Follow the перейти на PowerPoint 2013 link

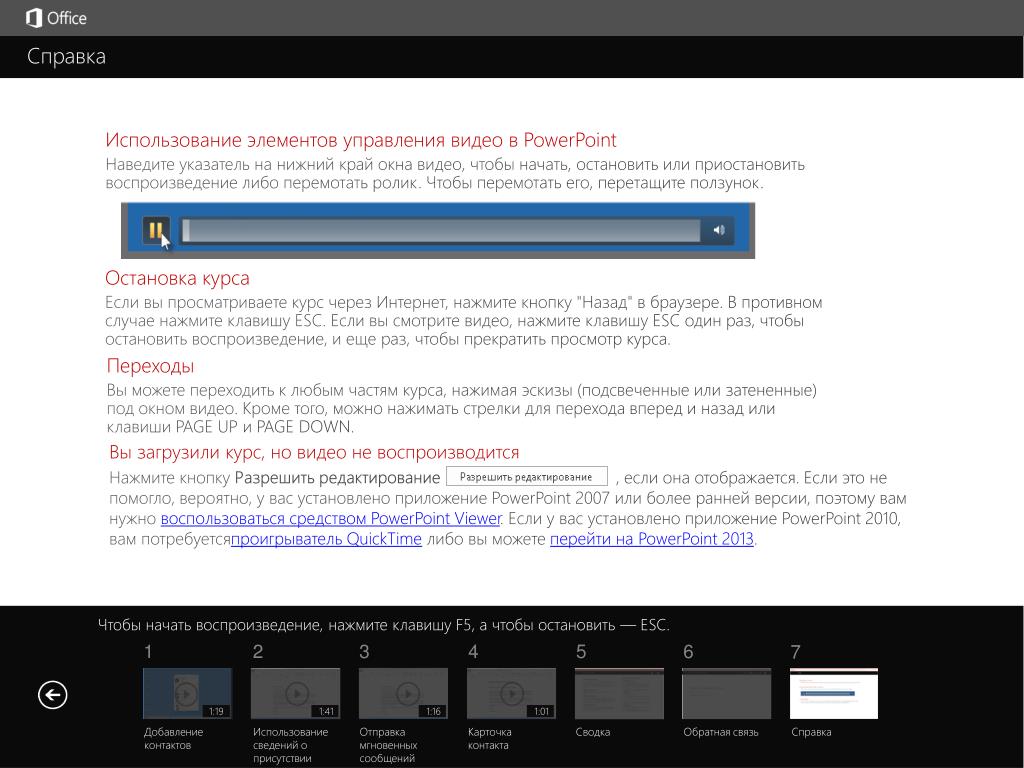tap(652, 539)
